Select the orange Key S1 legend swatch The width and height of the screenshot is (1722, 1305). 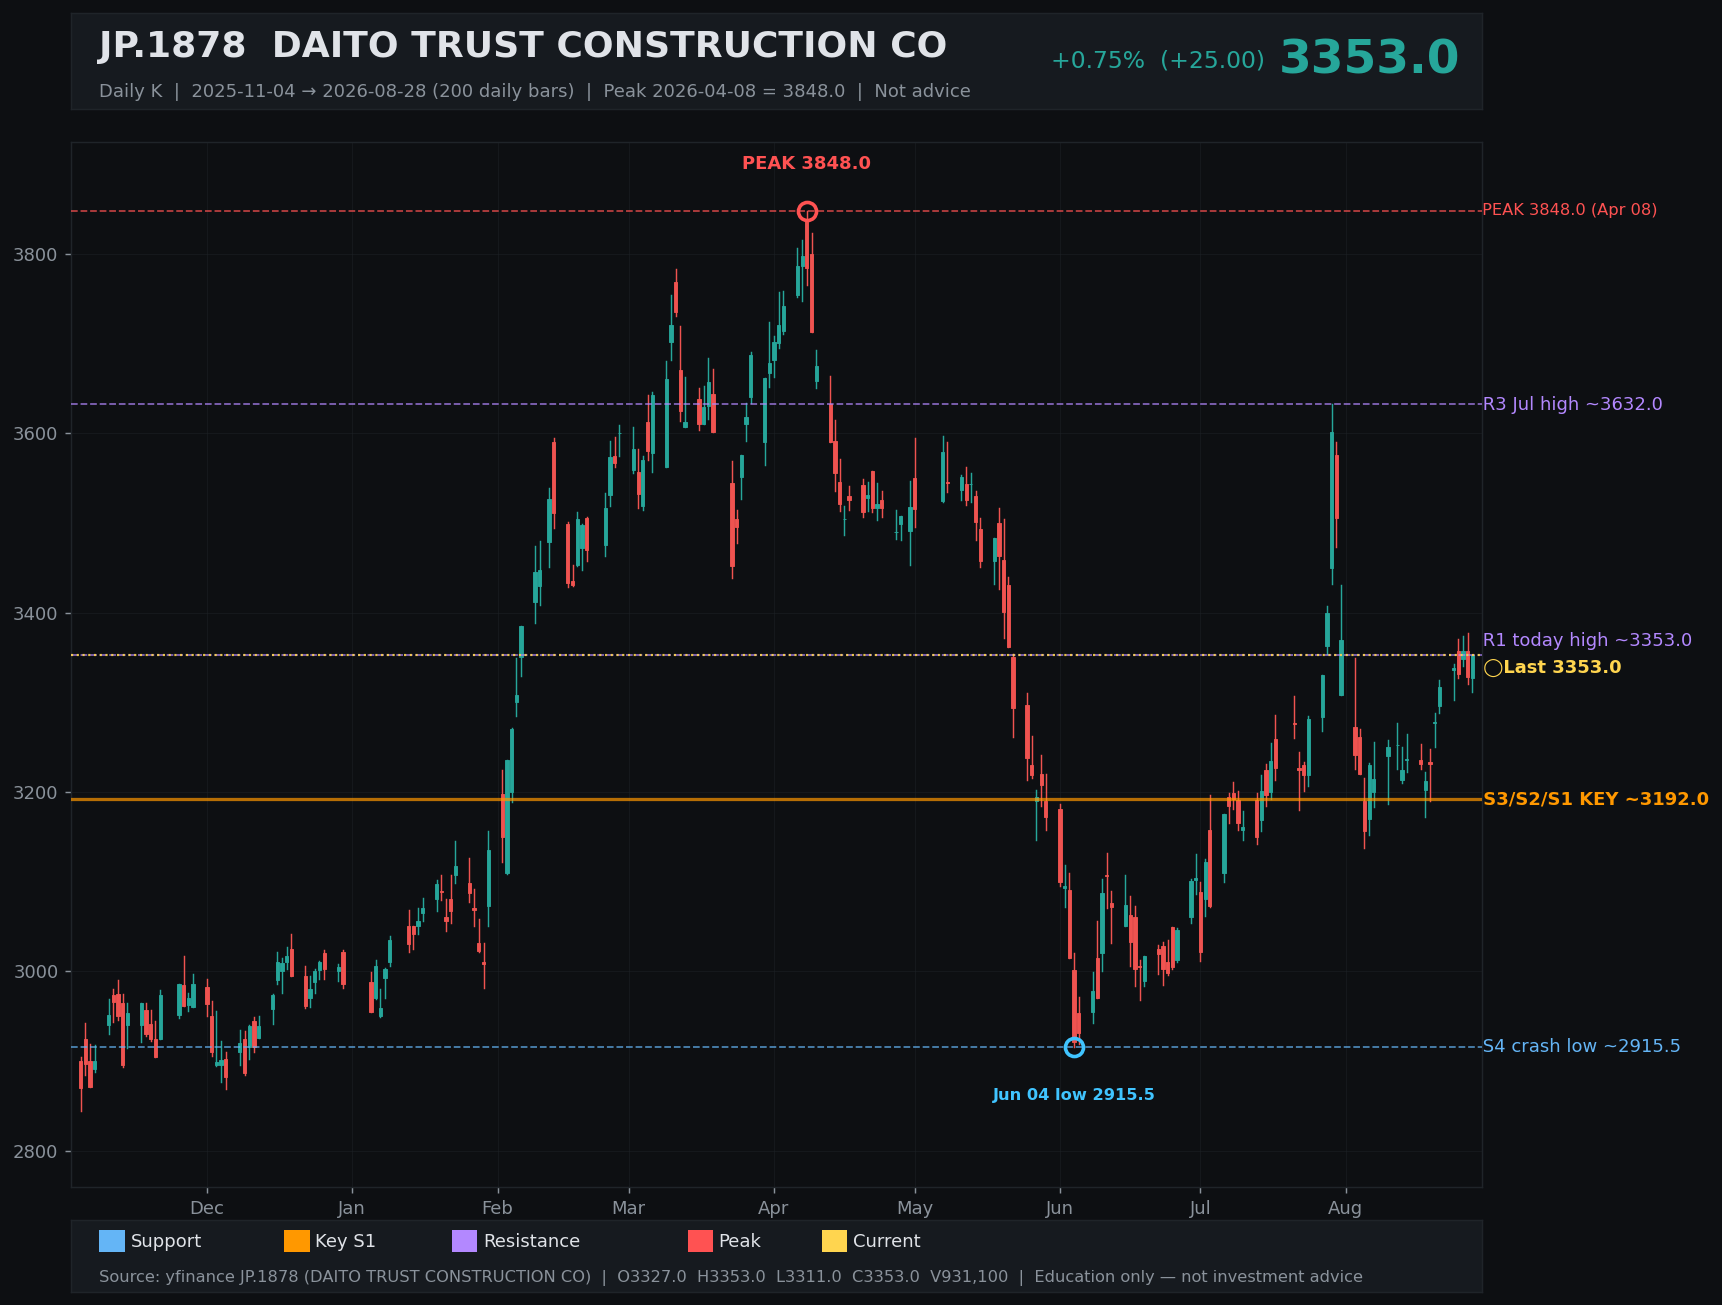297,1241
